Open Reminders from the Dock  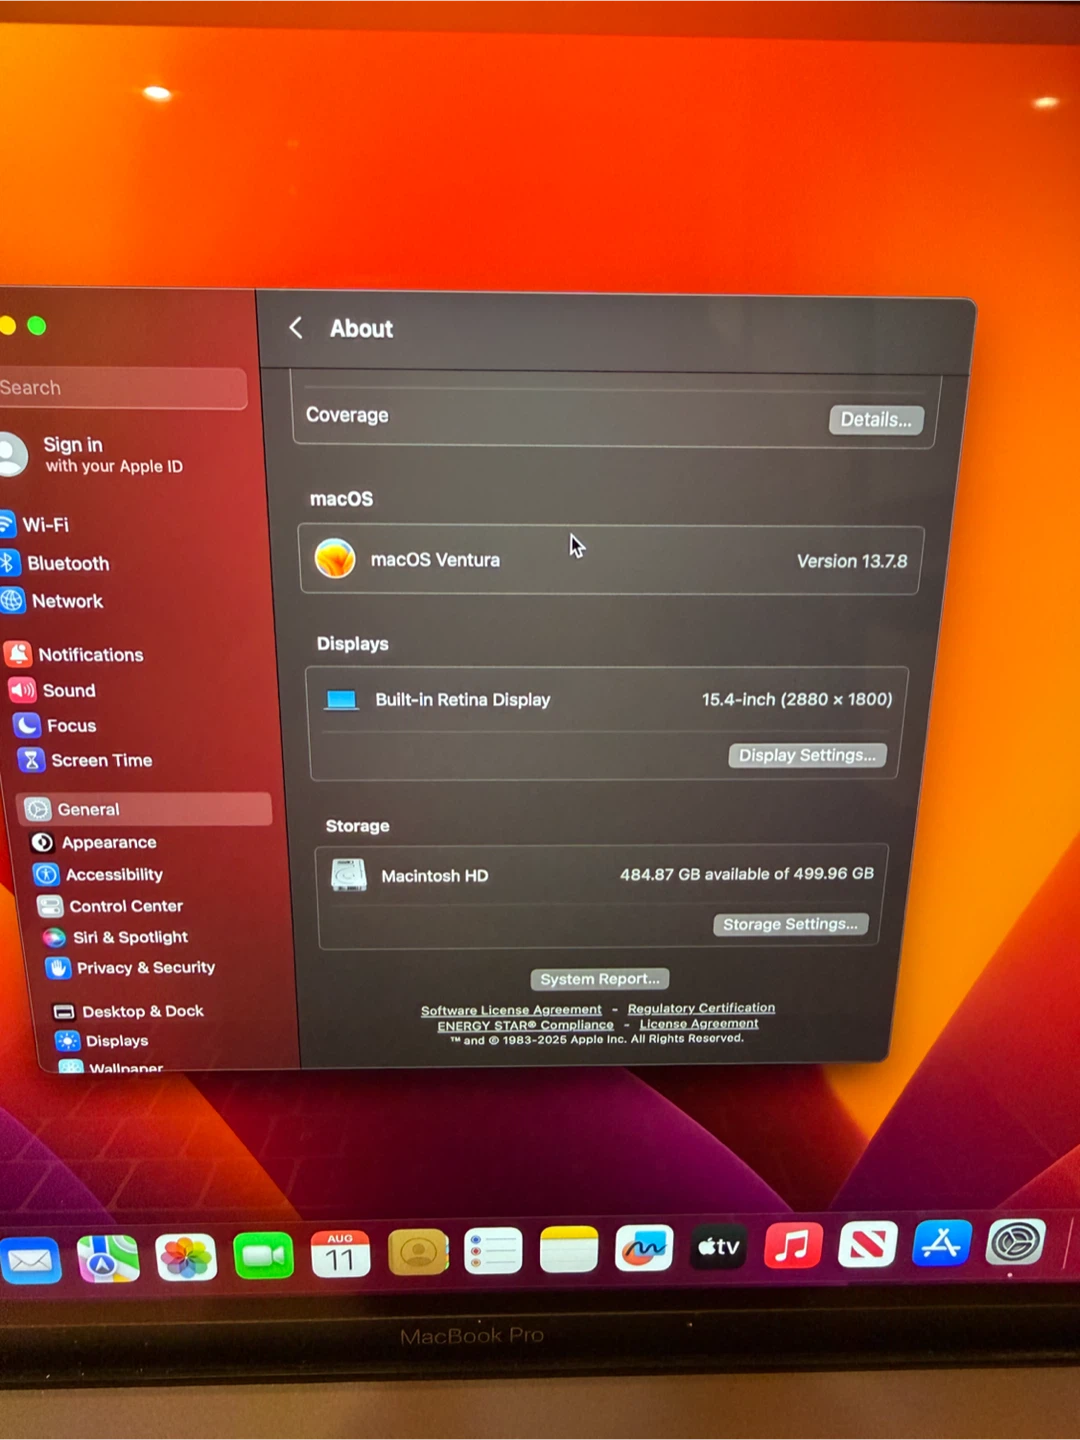493,1251
